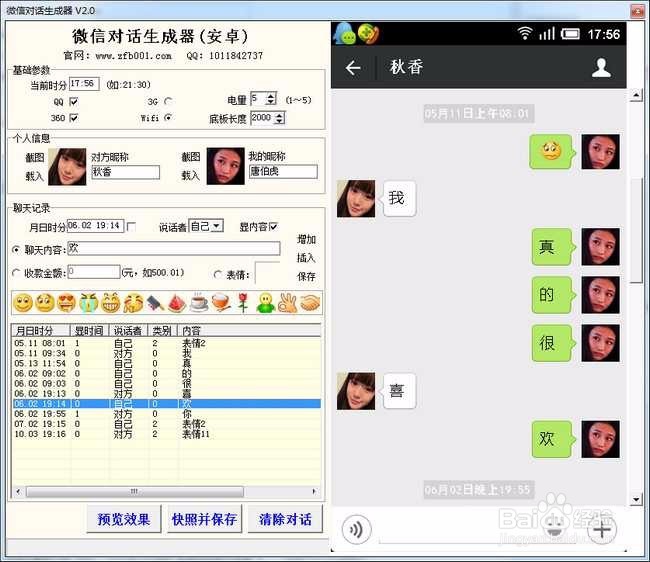Select the 3G radio button
The image size is (650, 562).
(168, 101)
